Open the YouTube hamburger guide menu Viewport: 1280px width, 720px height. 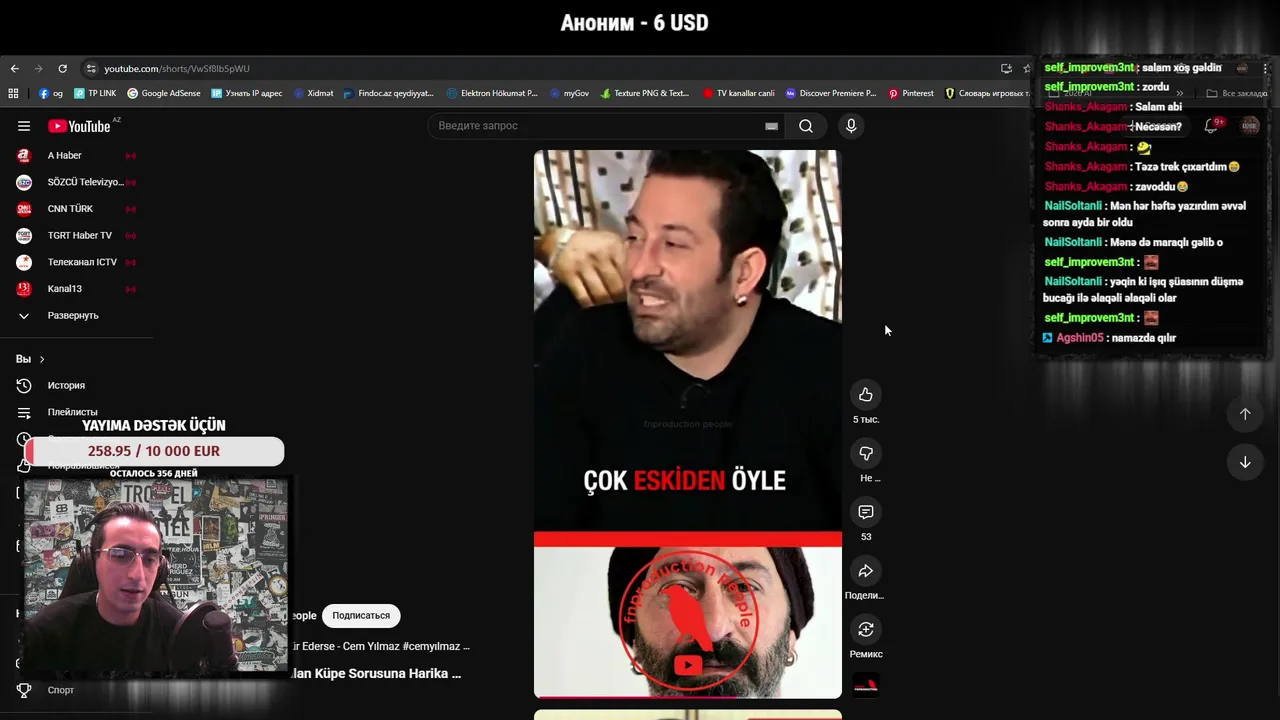(x=24, y=126)
